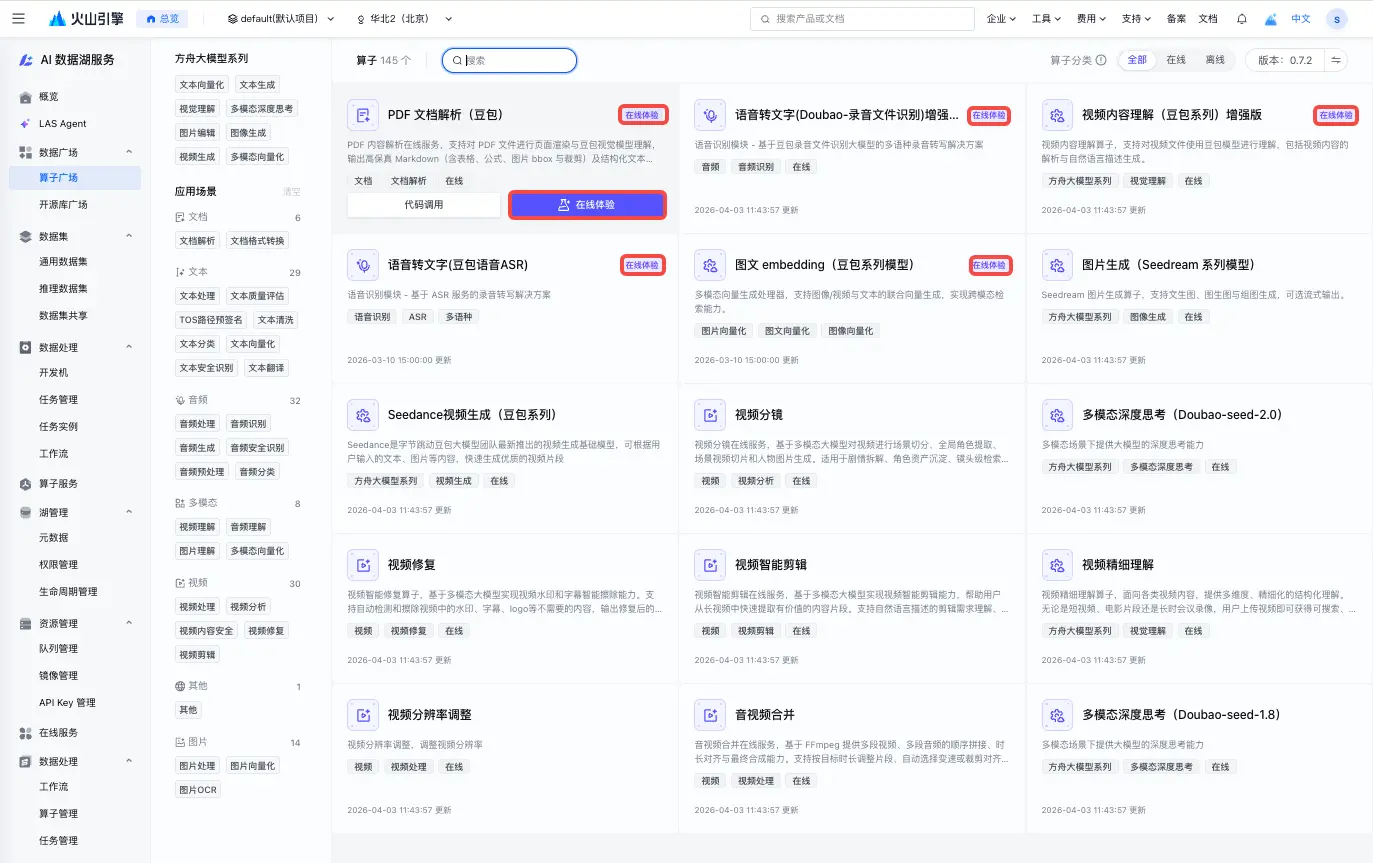Image resolution: width=1373 pixels, height=863 pixels.
Task: Click the 代码调用 button
Action: click(424, 205)
